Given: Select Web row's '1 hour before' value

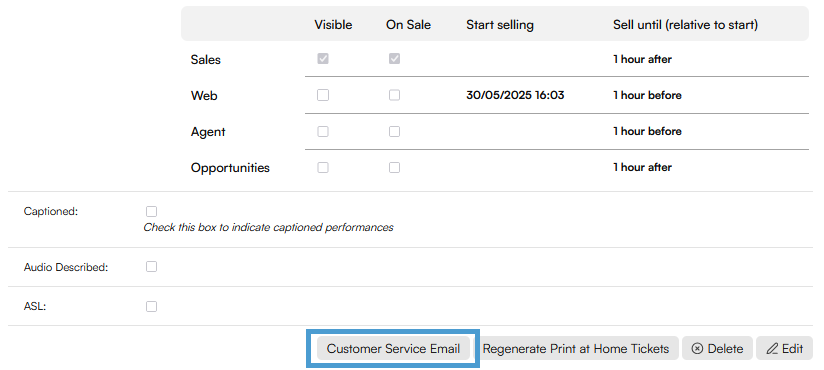Looking at the screenshot, I should 647,95.
